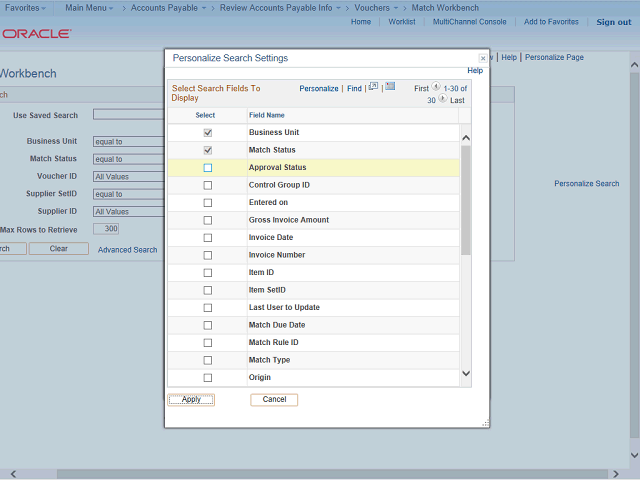
Task: Click the field list vertical scrollbar
Action: pos(465,200)
